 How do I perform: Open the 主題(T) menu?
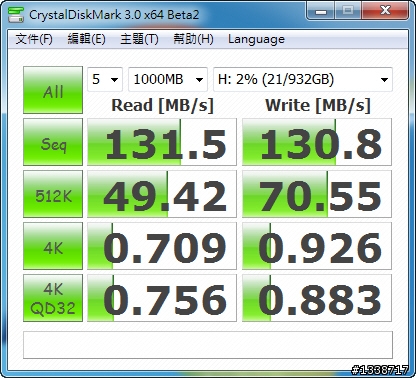coord(139,39)
